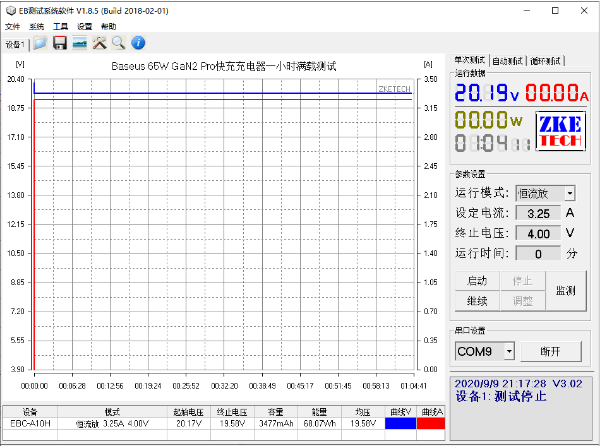Switch to the 循环测试 tab
602x448 pixels.
coord(545,61)
